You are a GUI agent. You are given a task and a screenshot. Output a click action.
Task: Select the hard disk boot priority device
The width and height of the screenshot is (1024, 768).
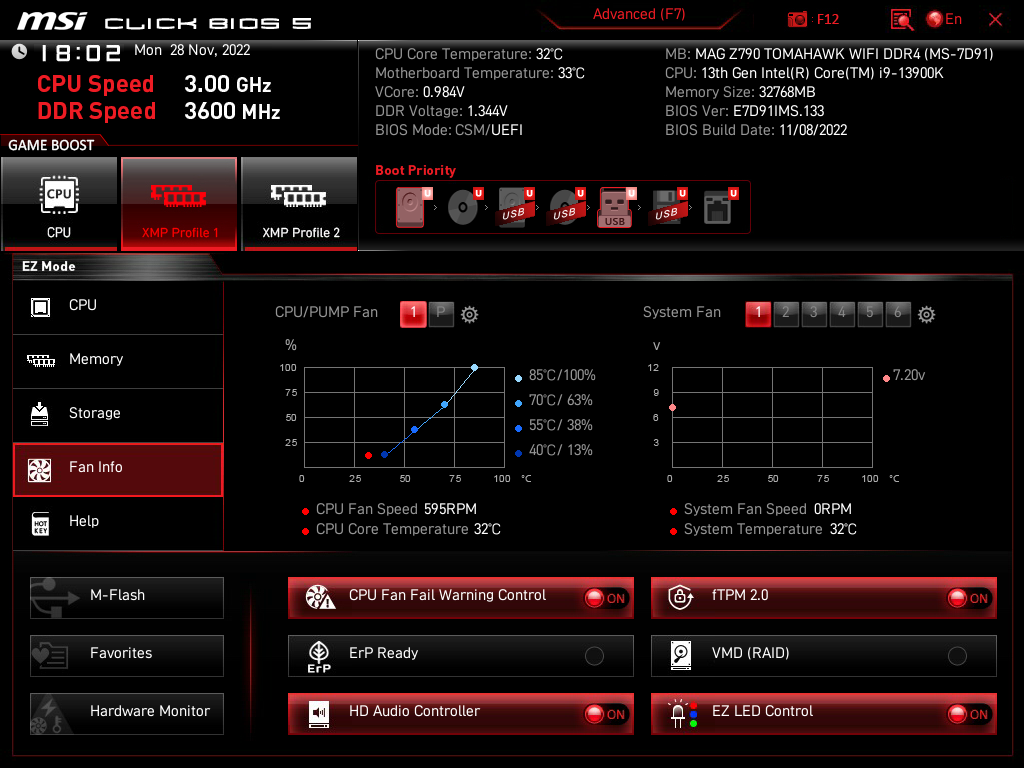(x=411, y=206)
